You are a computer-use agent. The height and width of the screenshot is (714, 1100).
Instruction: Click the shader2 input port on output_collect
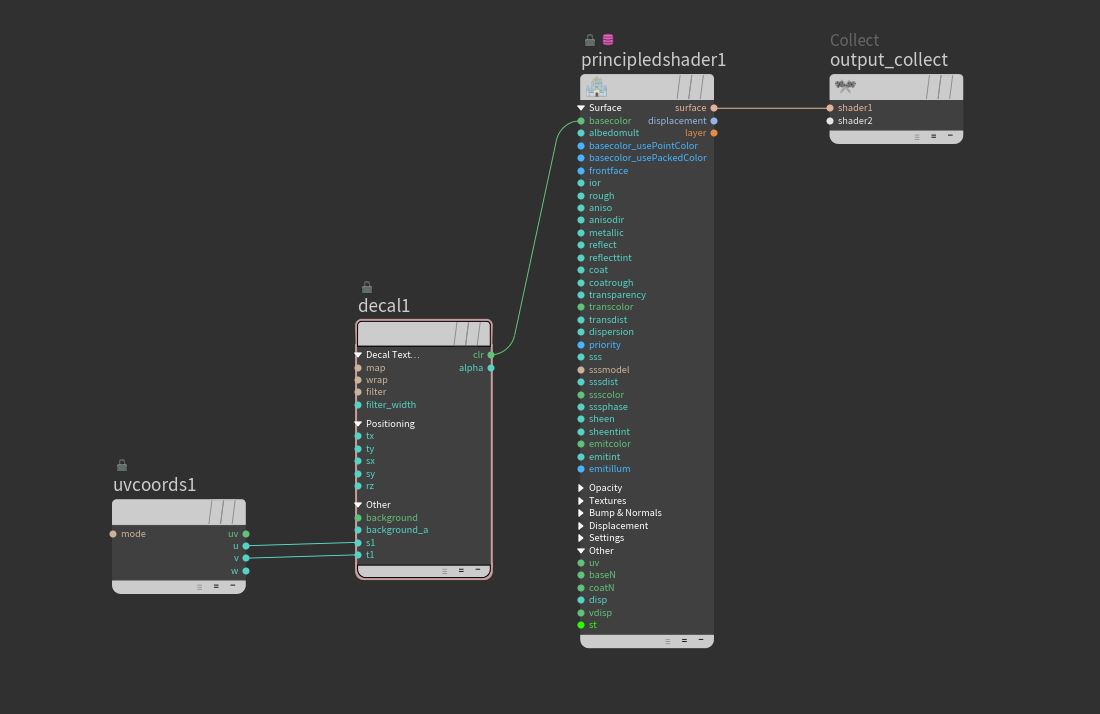click(830, 121)
